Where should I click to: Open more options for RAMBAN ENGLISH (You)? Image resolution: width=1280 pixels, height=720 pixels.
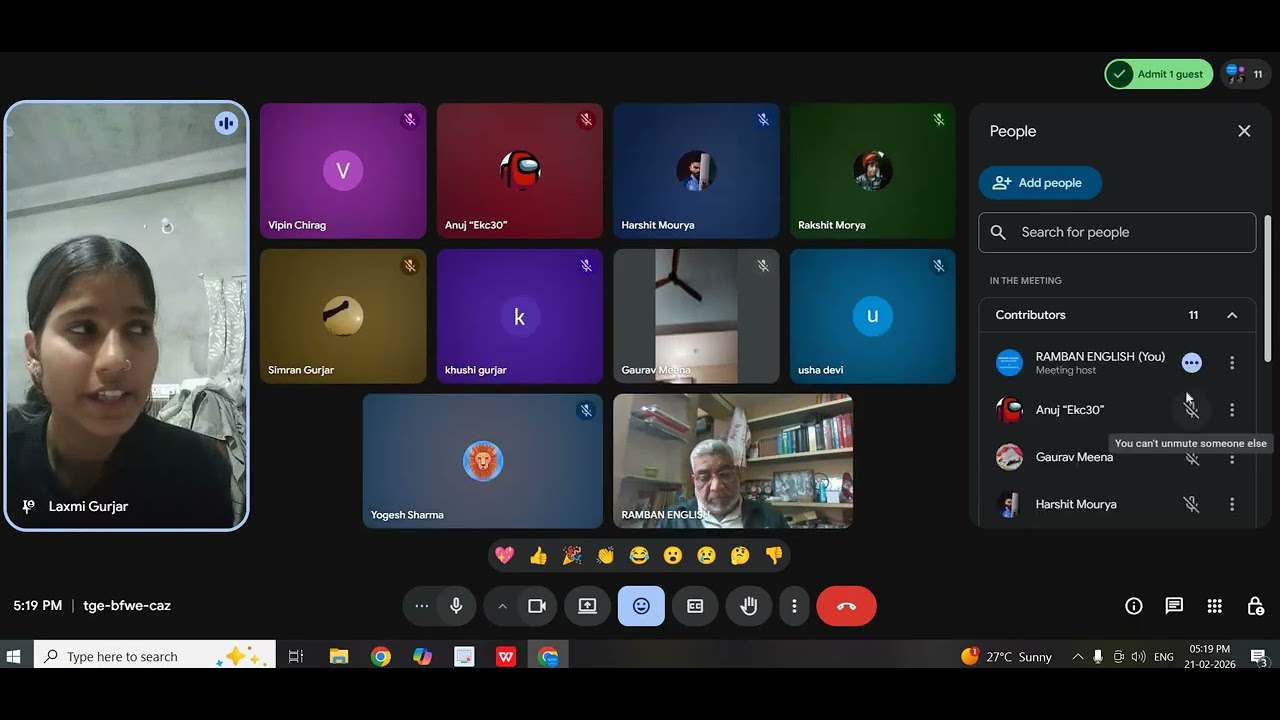pyautogui.click(x=1232, y=363)
